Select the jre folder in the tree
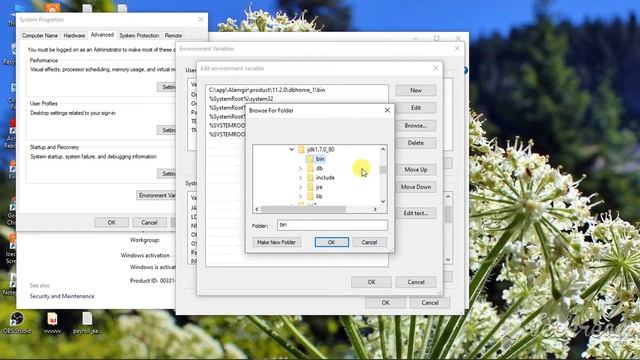640x360 pixels. click(x=319, y=187)
